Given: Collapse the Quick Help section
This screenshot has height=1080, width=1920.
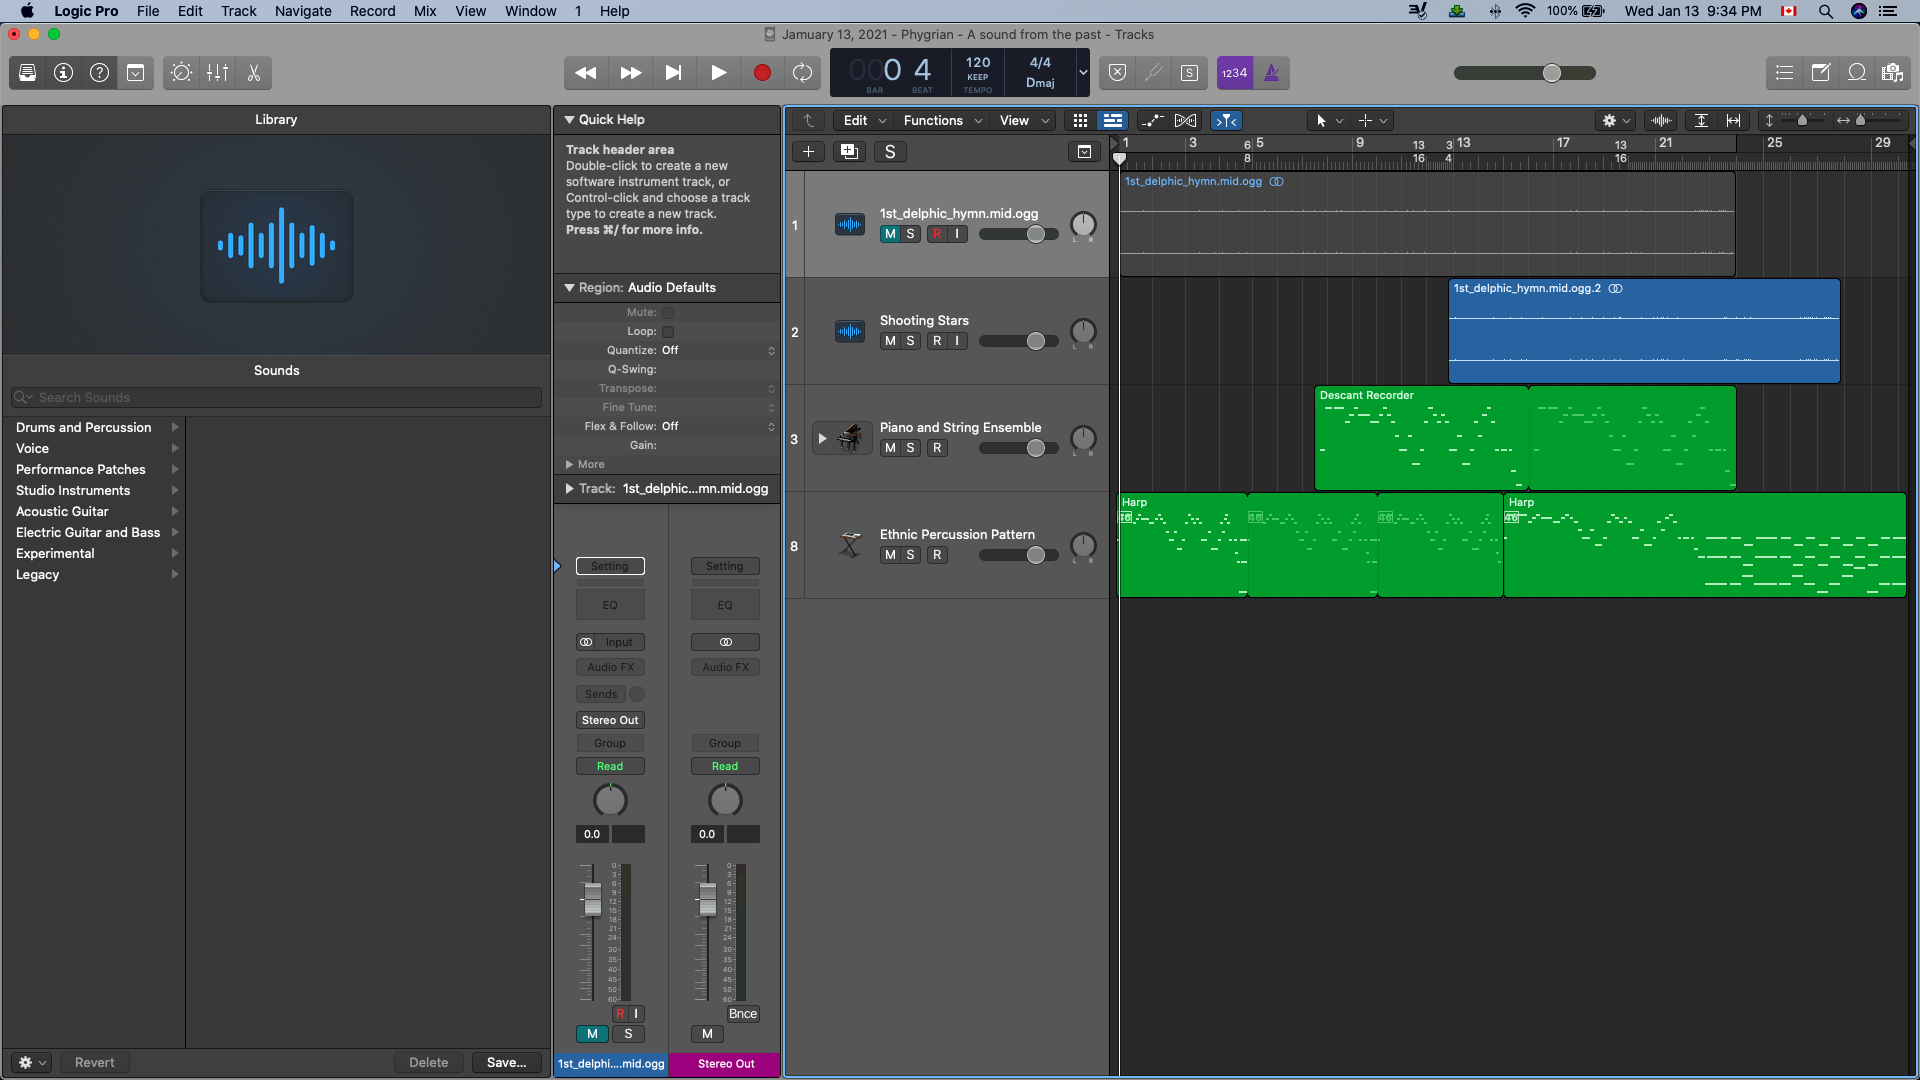Looking at the screenshot, I should click(569, 120).
